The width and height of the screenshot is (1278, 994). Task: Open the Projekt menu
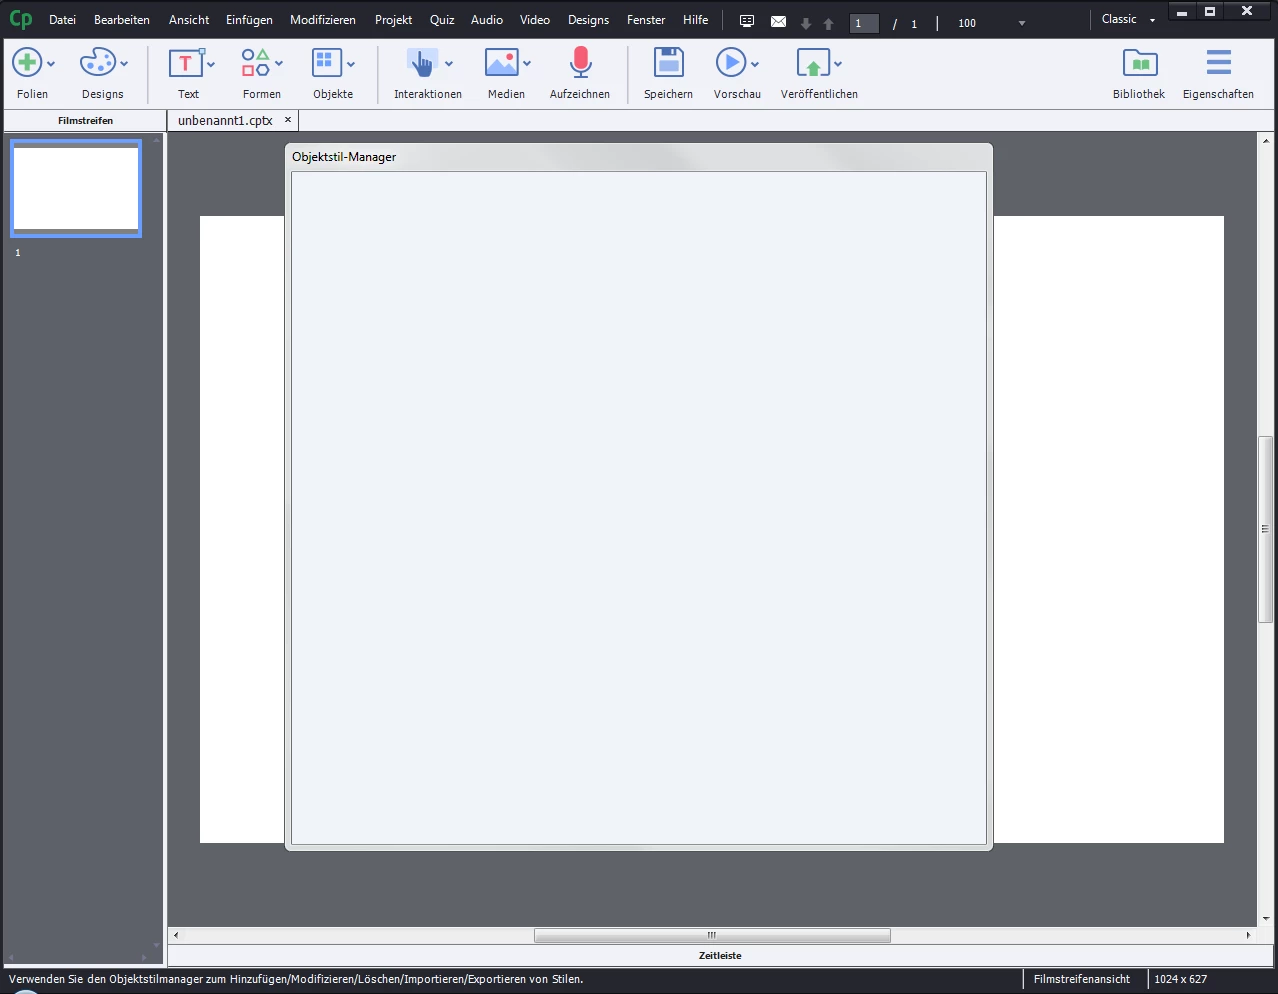[x=393, y=20]
